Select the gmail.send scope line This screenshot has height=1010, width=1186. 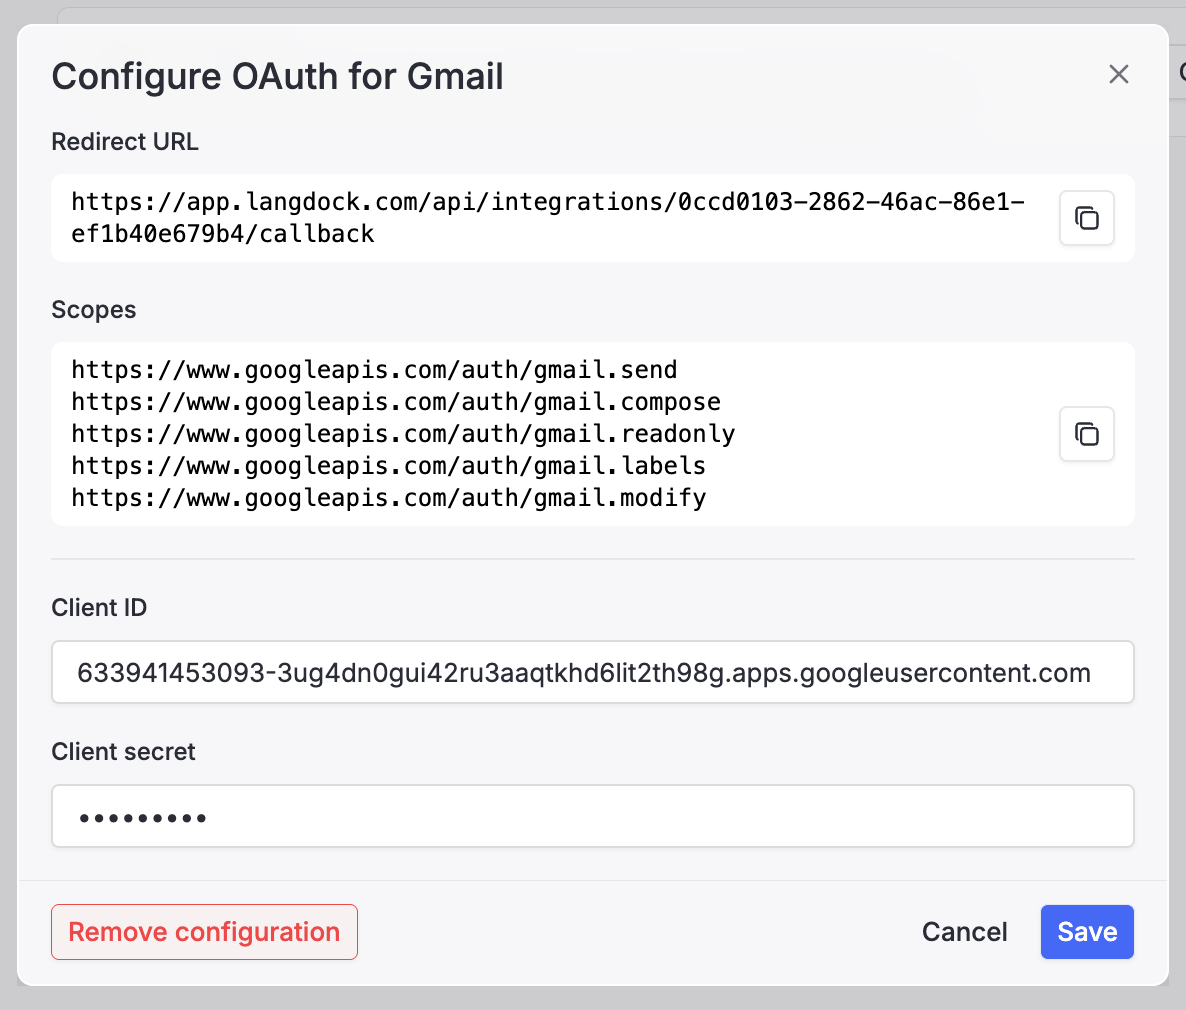tap(374, 369)
